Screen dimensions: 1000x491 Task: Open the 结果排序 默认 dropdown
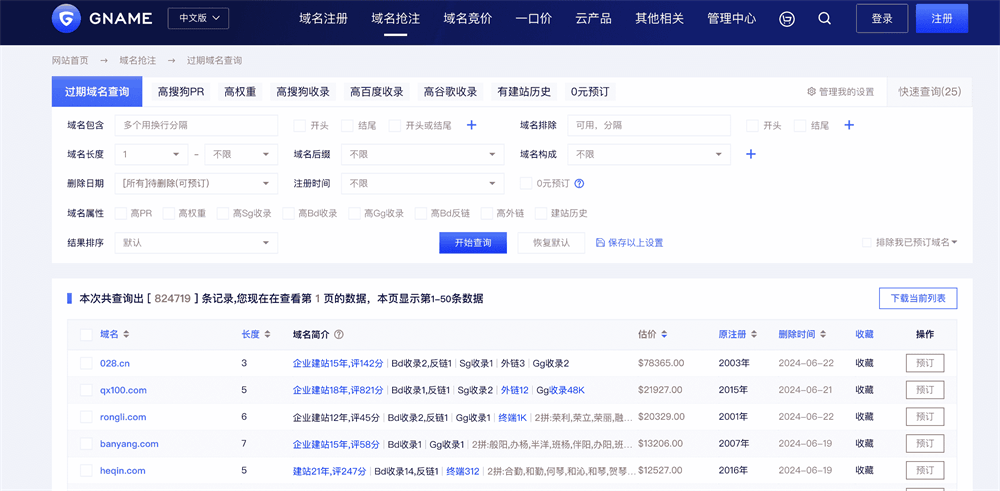coord(196,243)
